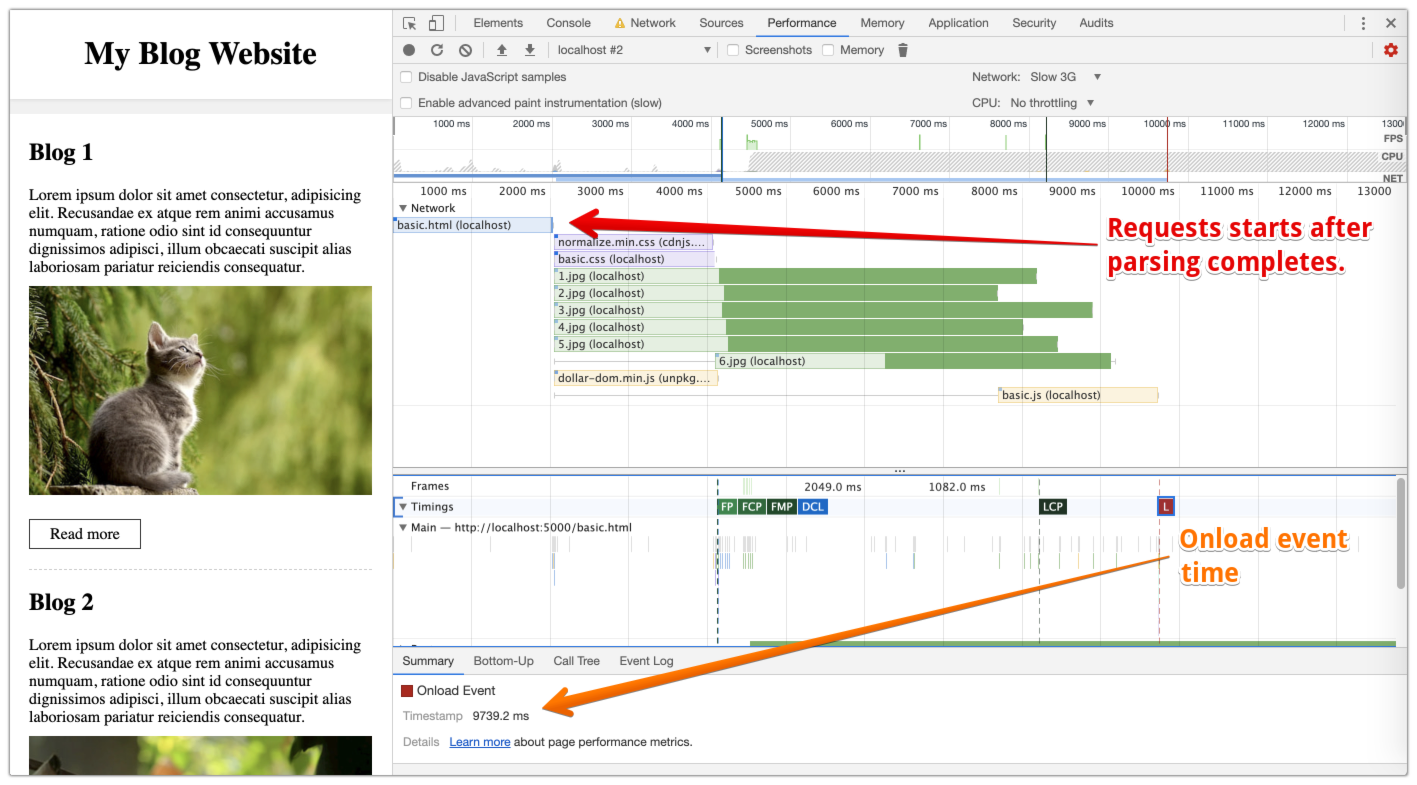Click the load profile upload icon

click(502, 50)
